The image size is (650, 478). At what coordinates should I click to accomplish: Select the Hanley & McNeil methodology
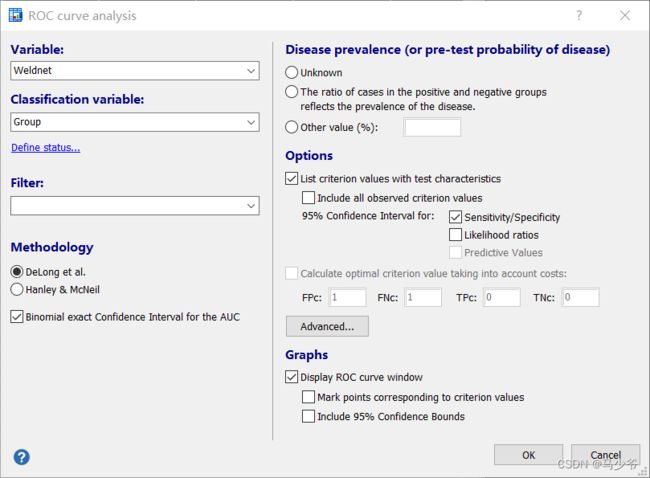17,289
